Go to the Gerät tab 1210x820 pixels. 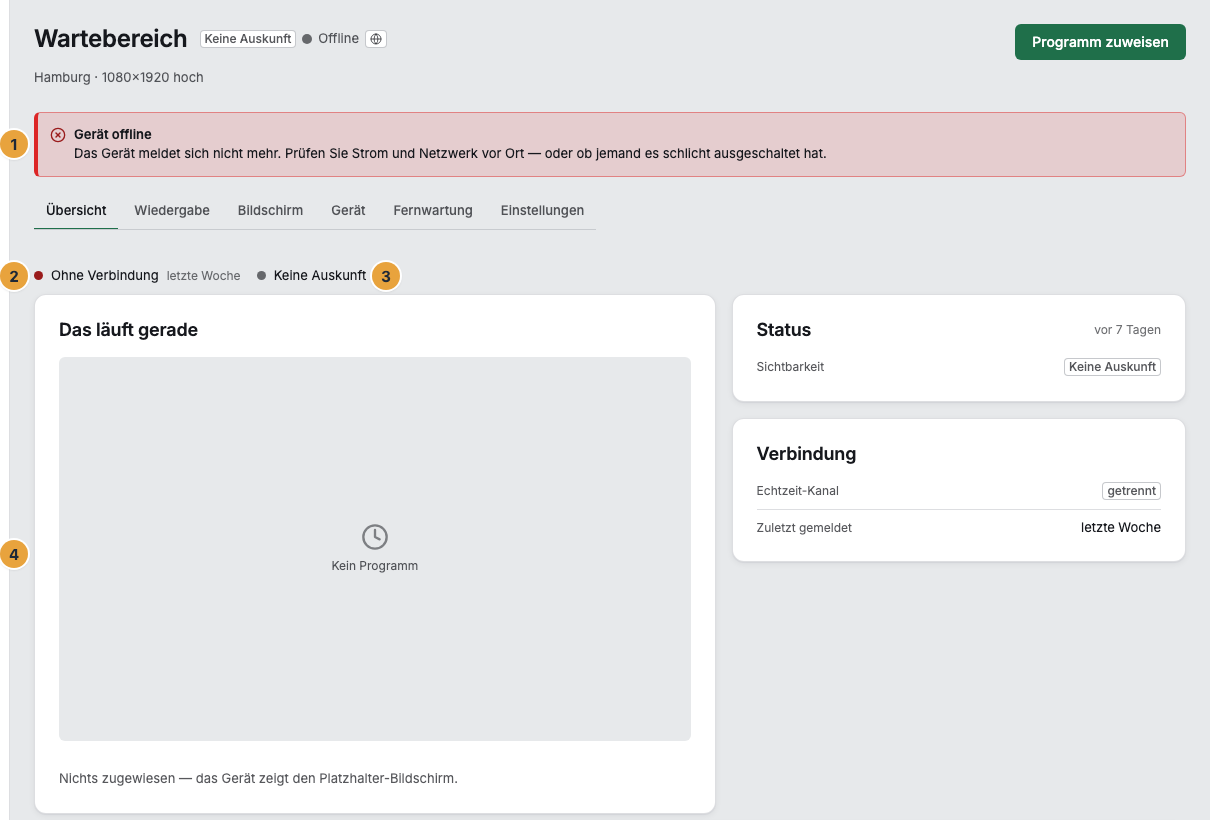[x=348, y=210]
